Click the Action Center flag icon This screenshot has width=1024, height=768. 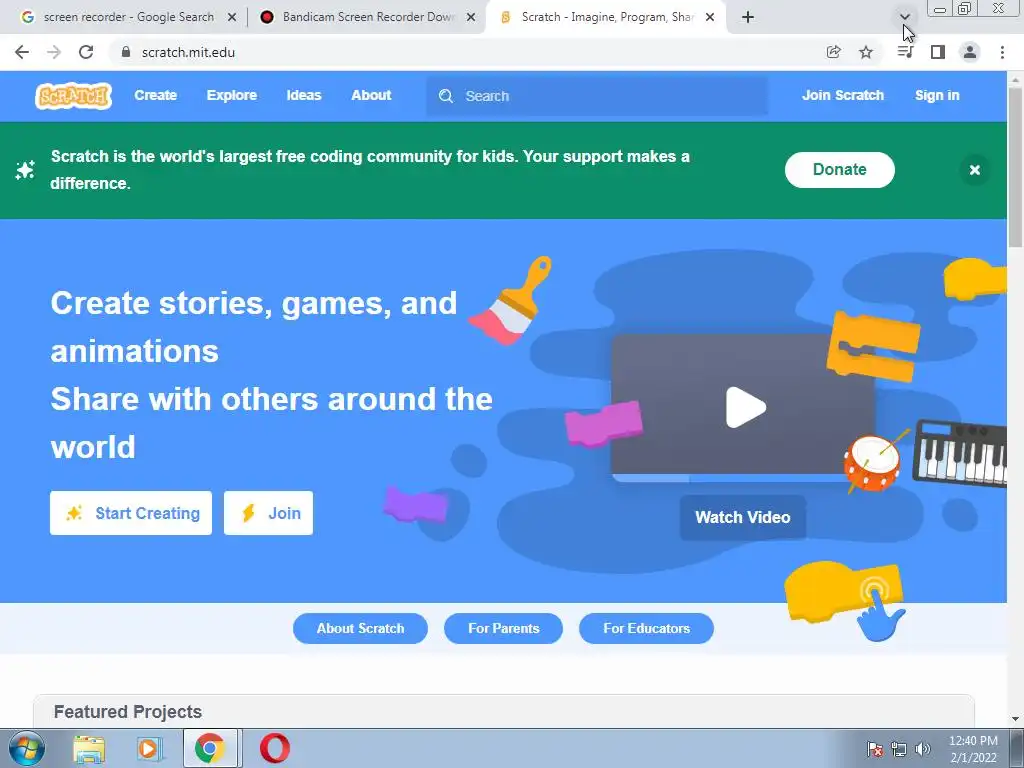(874, 749)
